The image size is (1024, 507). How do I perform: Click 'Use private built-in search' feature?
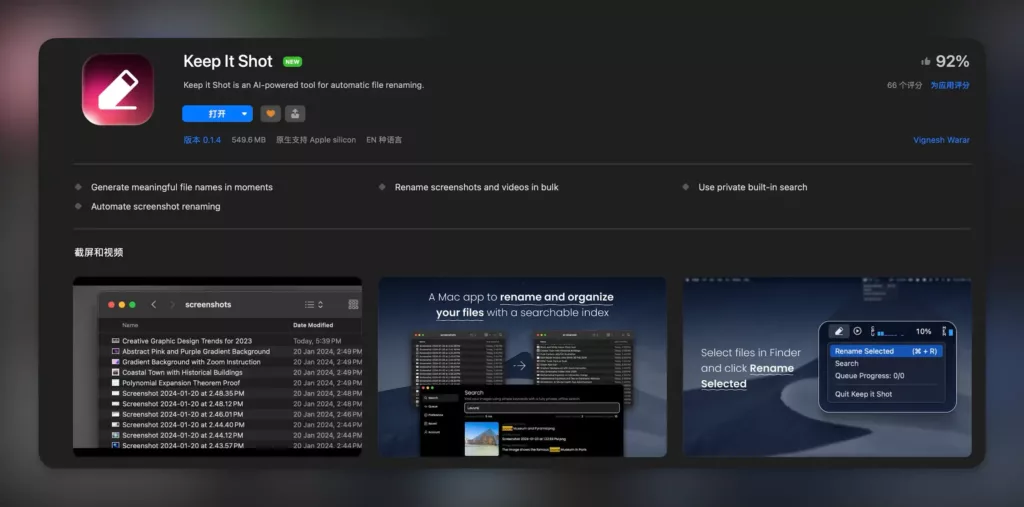(x=752, y=187)
